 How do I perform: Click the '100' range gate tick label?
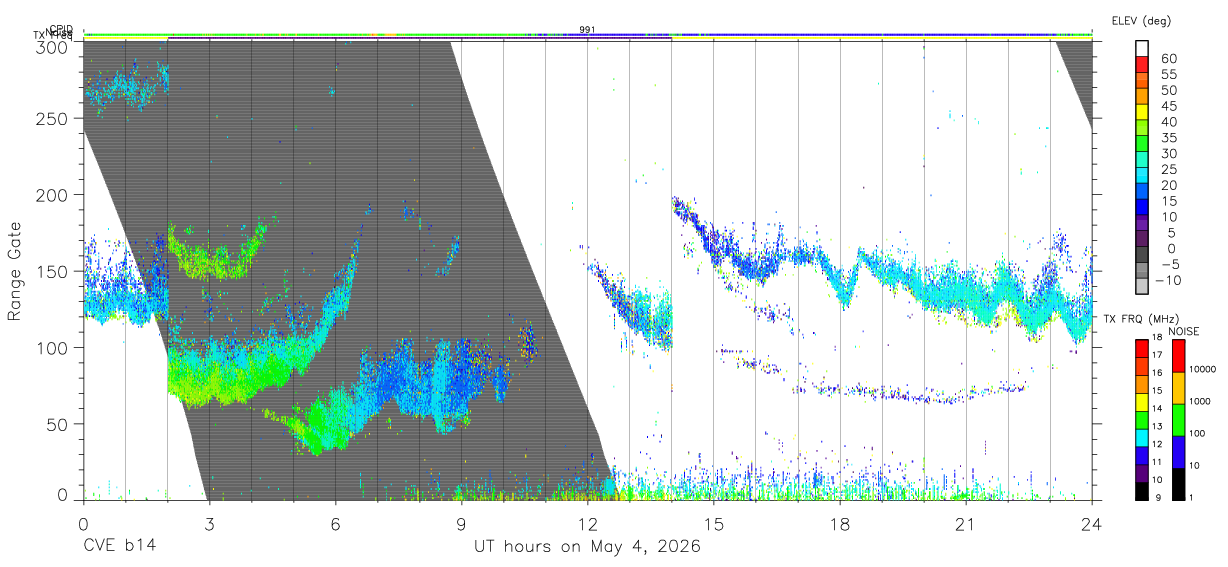pyautogui.click(x=52, y=347)
